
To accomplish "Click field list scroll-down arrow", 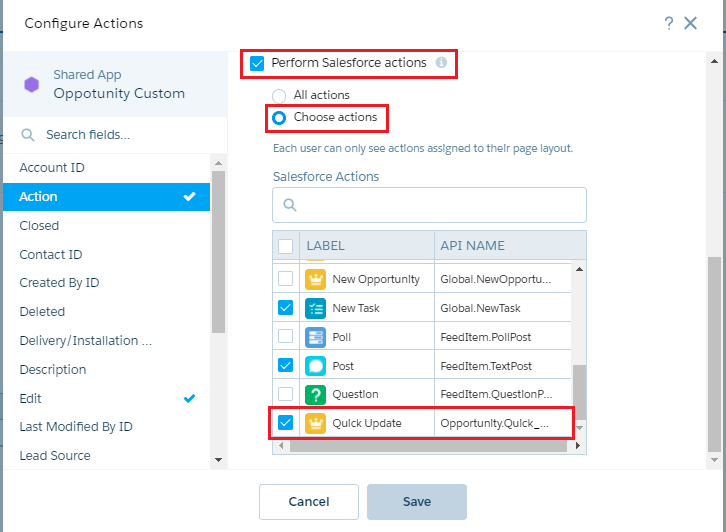I will coord(219,460).
